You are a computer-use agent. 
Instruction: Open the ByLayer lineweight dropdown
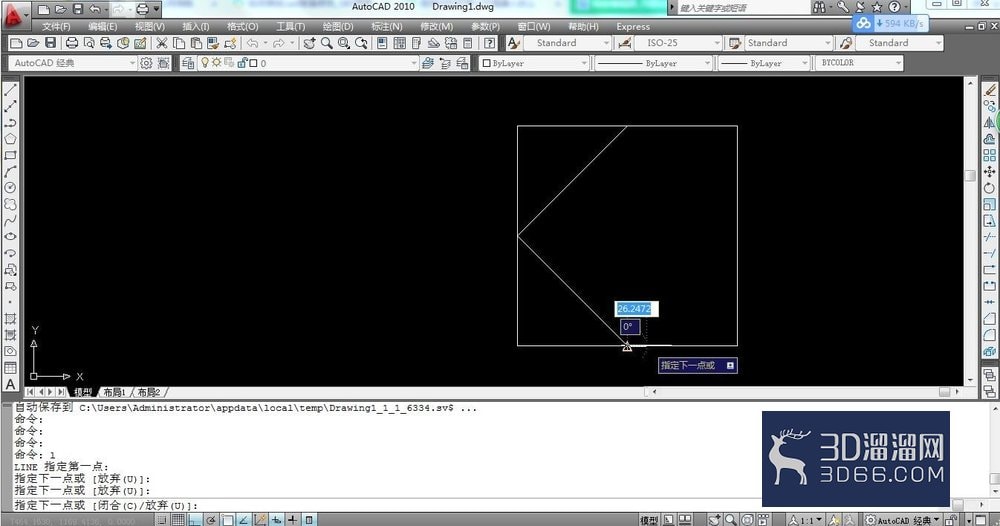[x=764, y=63]
